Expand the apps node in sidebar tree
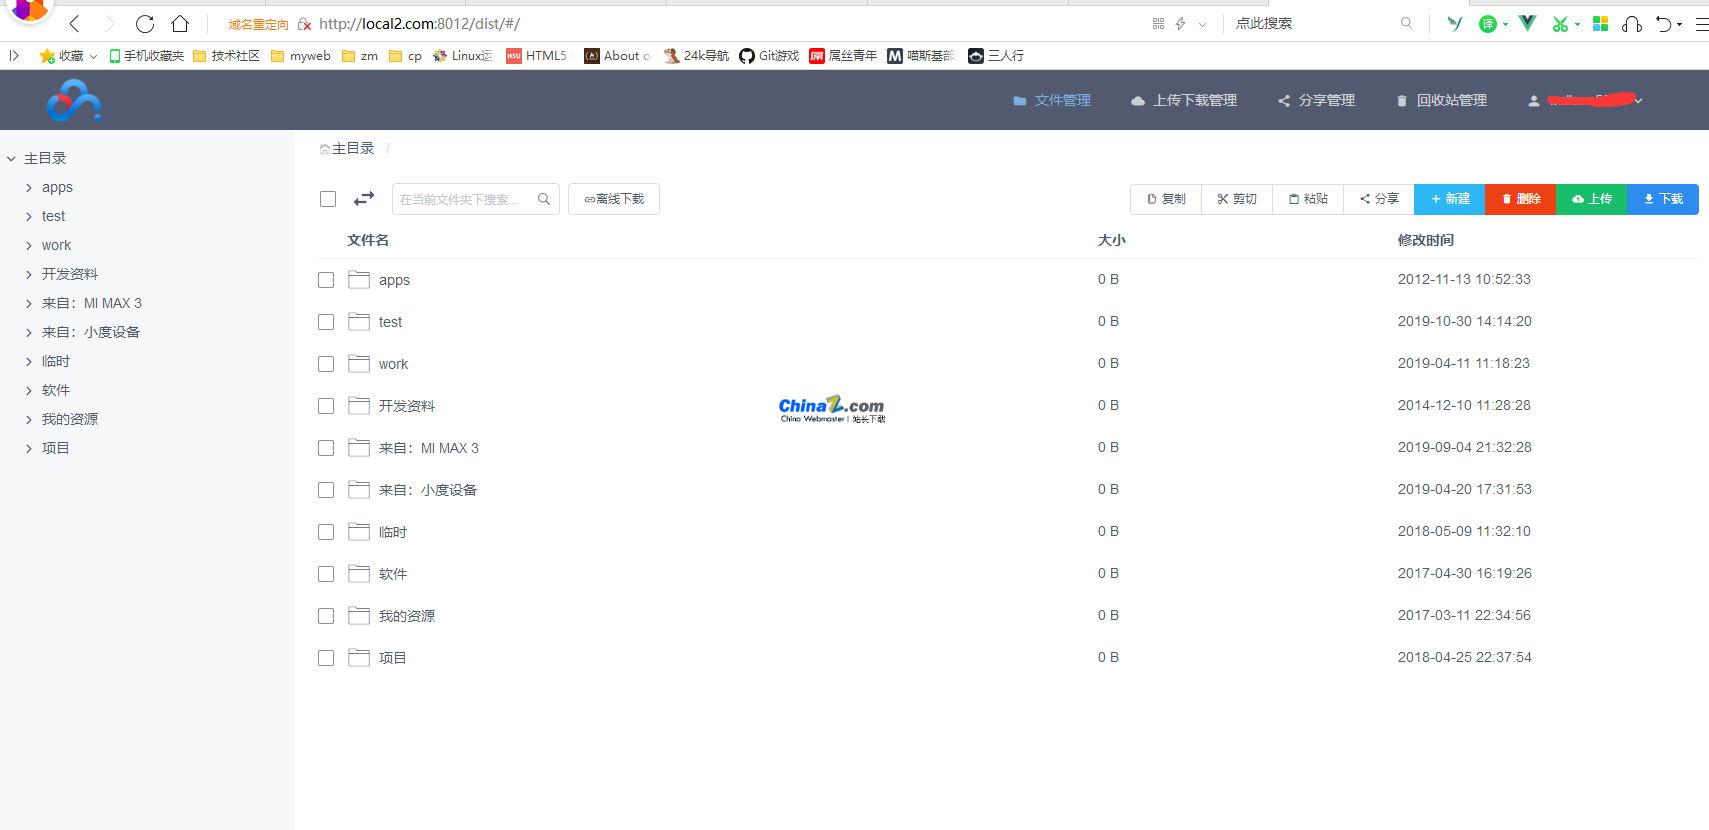 click(x=29, y=187)
